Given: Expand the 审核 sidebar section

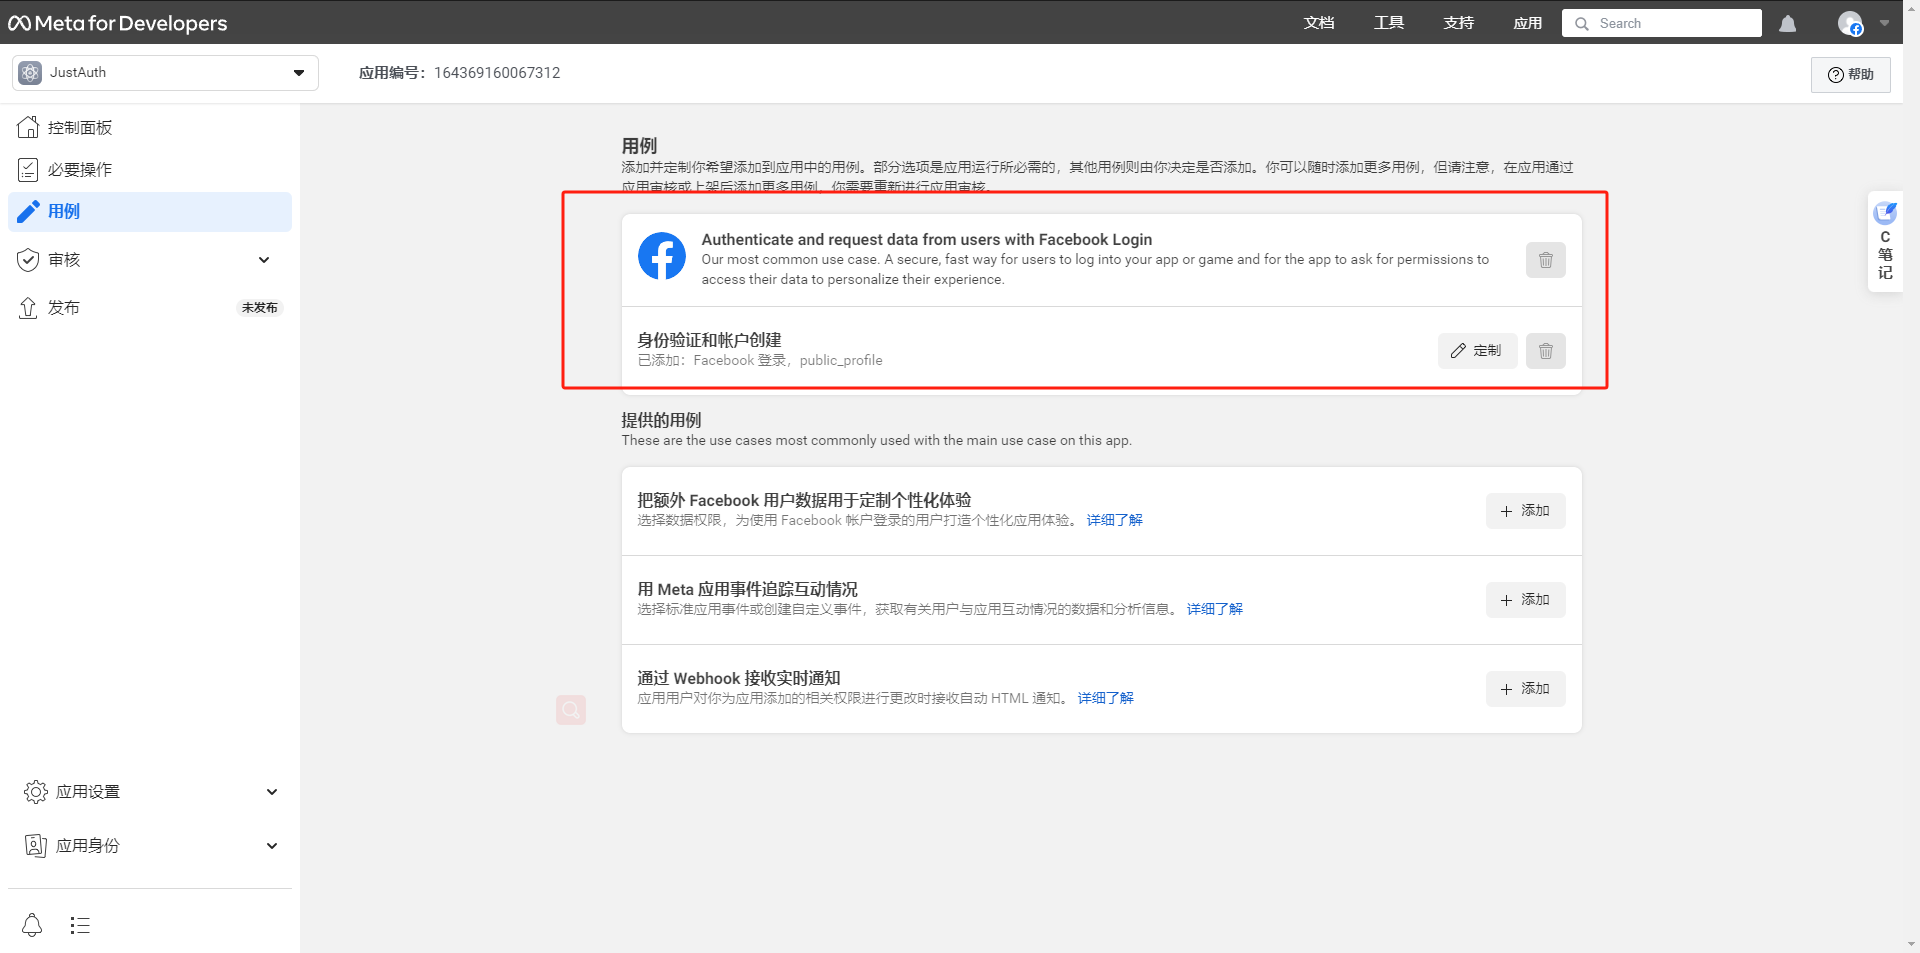Looking at the screenshot, I should tap(150, 260).
